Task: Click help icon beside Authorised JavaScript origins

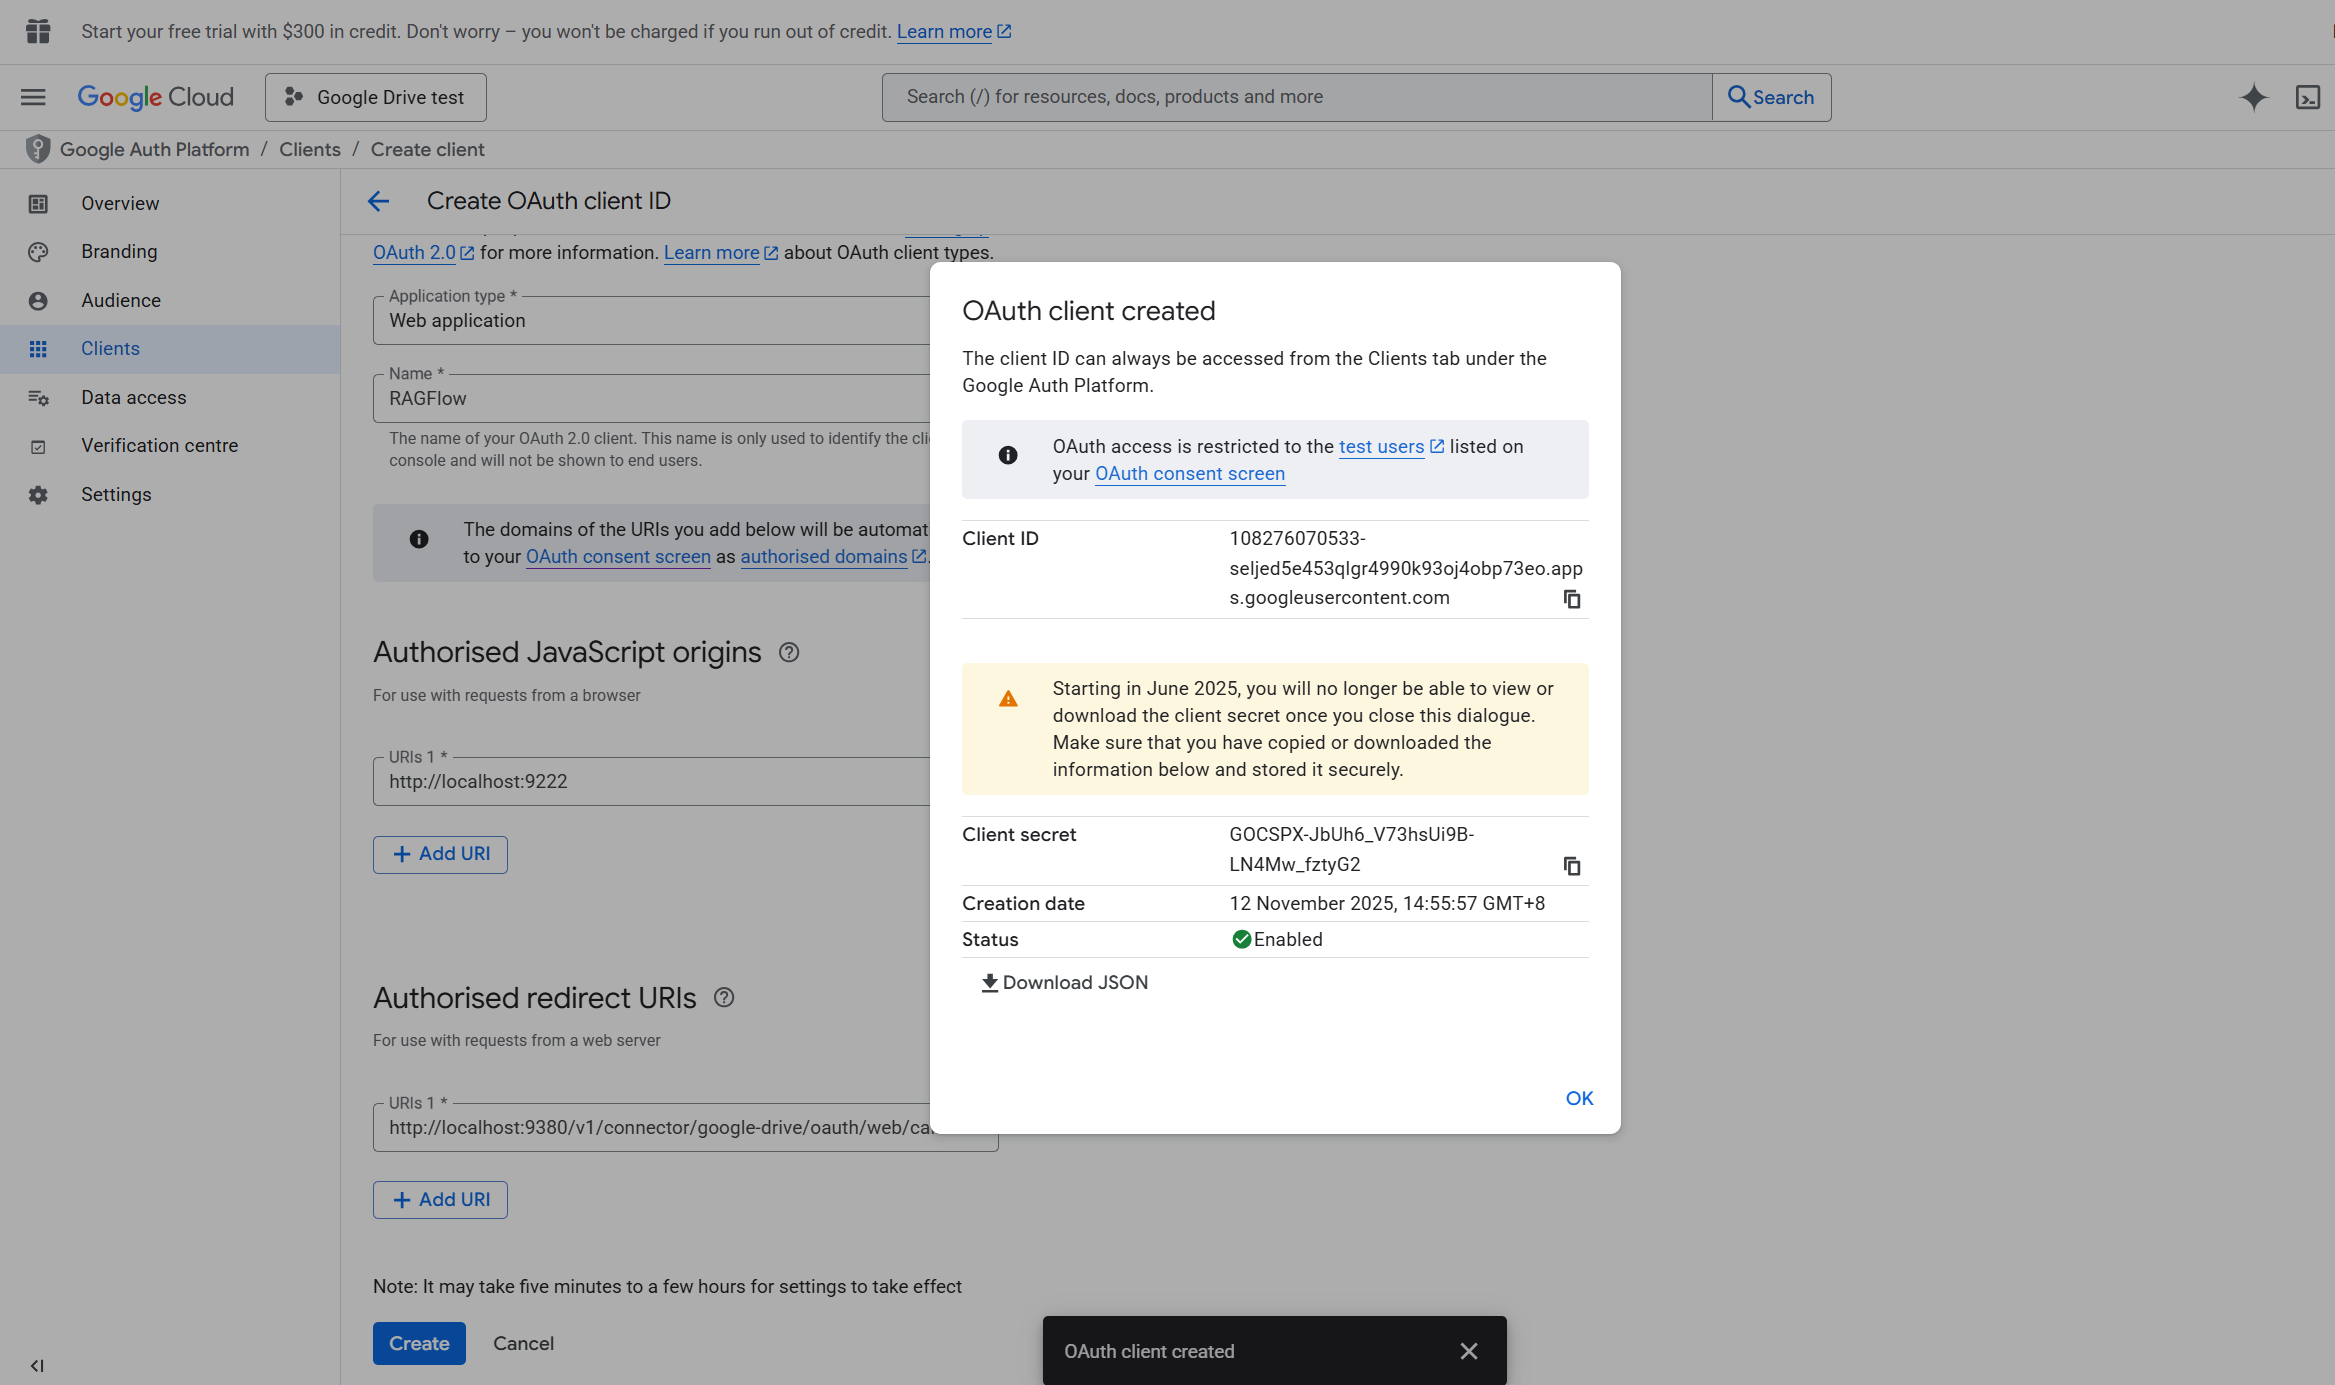Action: tap(789, 653)
